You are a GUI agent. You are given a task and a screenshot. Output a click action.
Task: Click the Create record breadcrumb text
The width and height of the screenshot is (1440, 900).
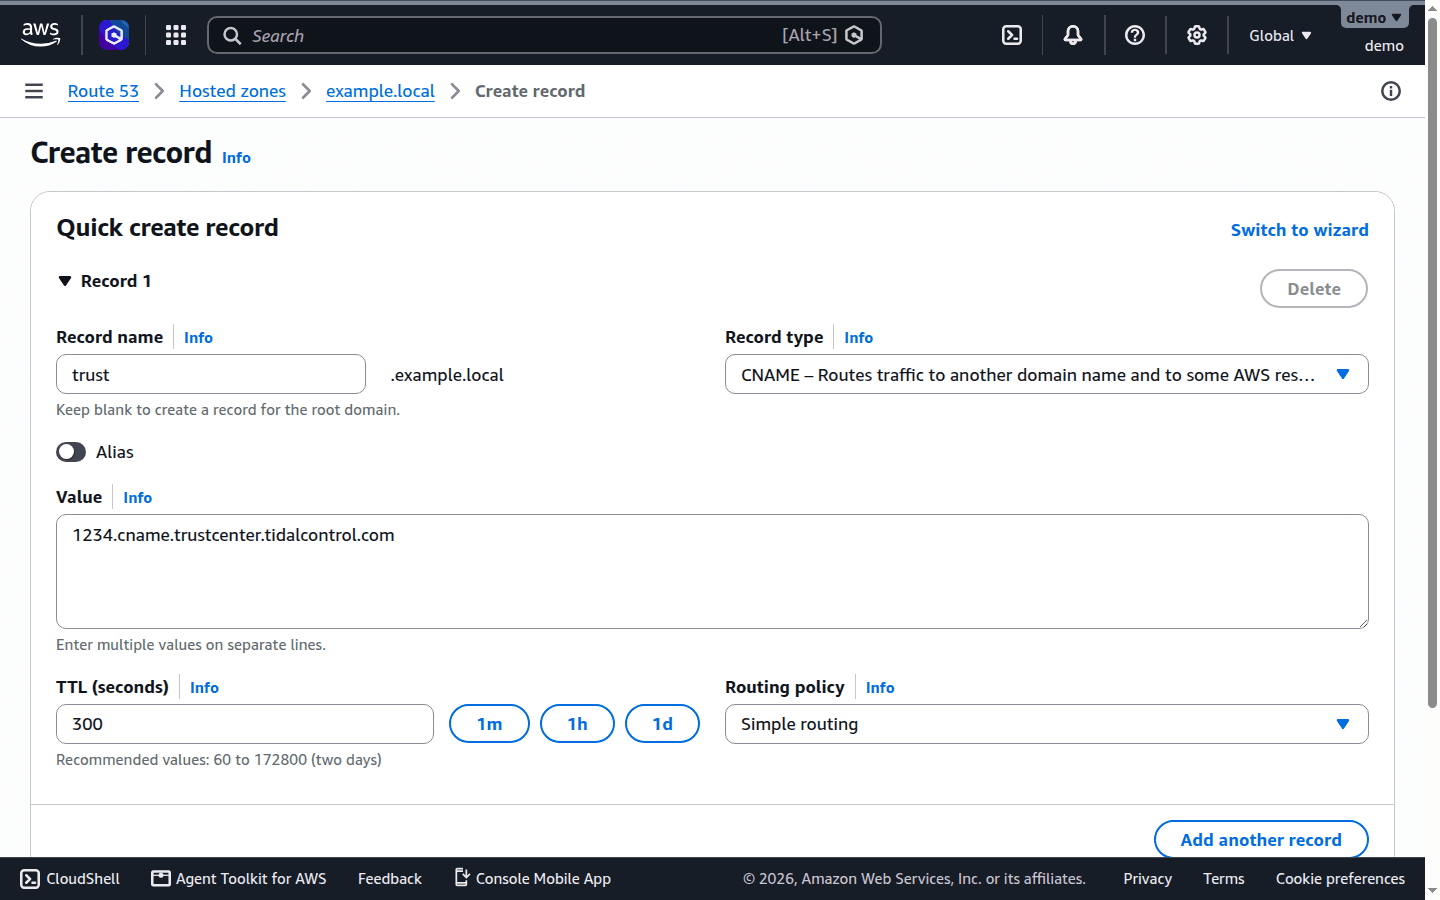pyautogui.click(x=530, y=91)
